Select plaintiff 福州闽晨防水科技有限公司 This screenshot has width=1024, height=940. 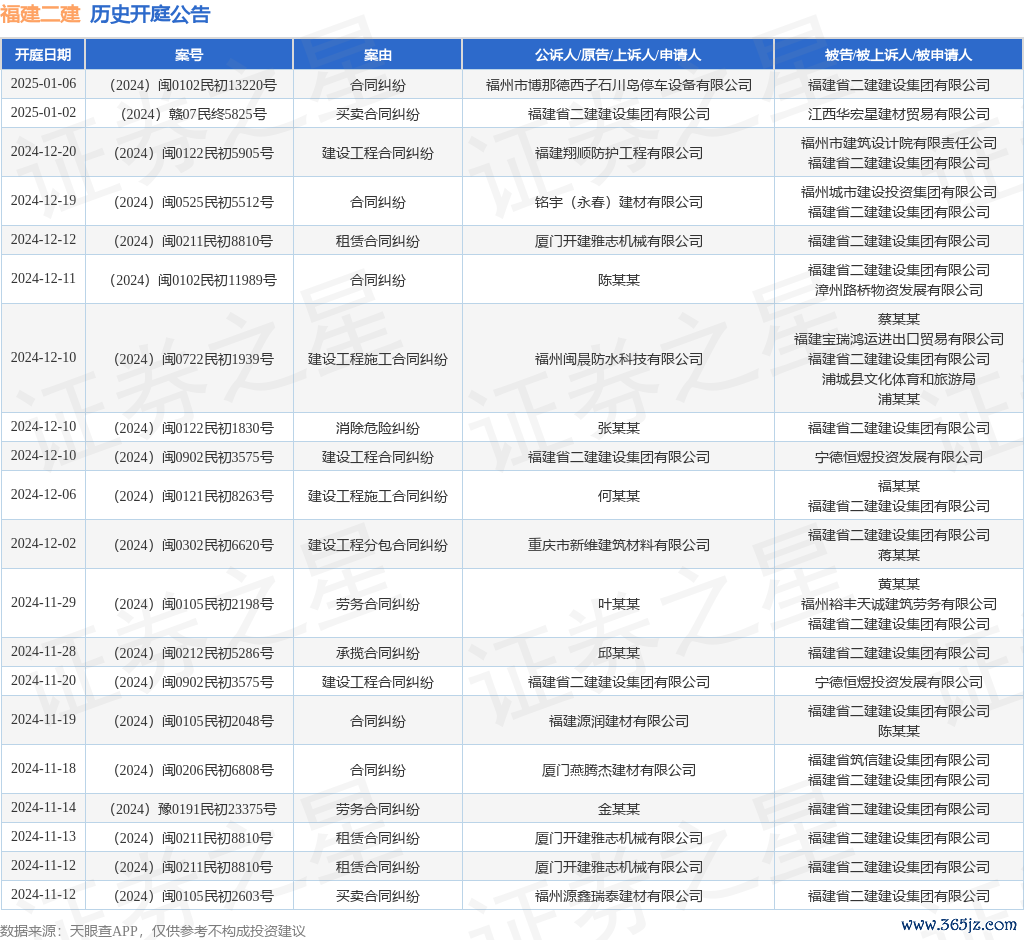tap(618, 359)
